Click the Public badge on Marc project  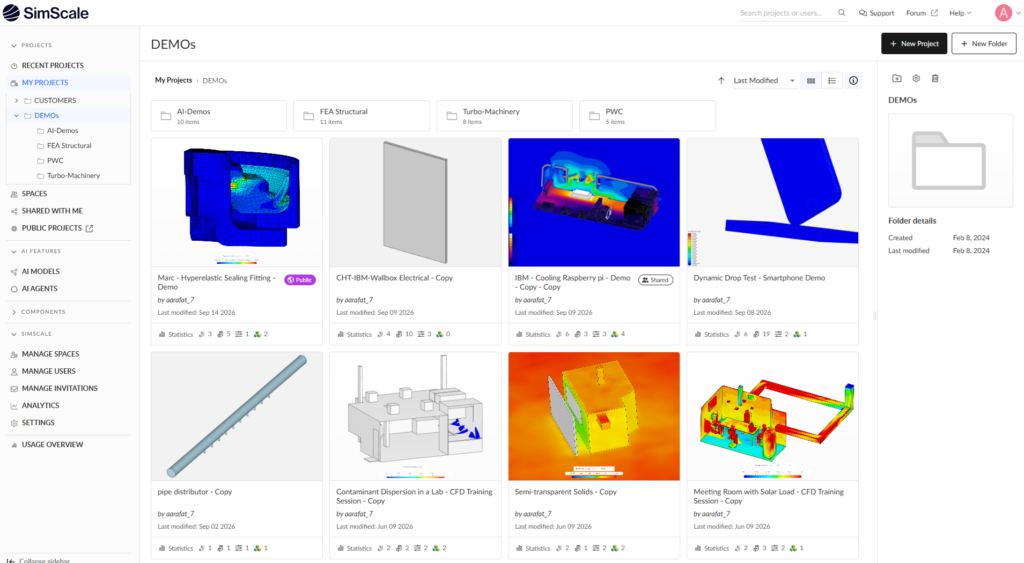pos(300,280)
